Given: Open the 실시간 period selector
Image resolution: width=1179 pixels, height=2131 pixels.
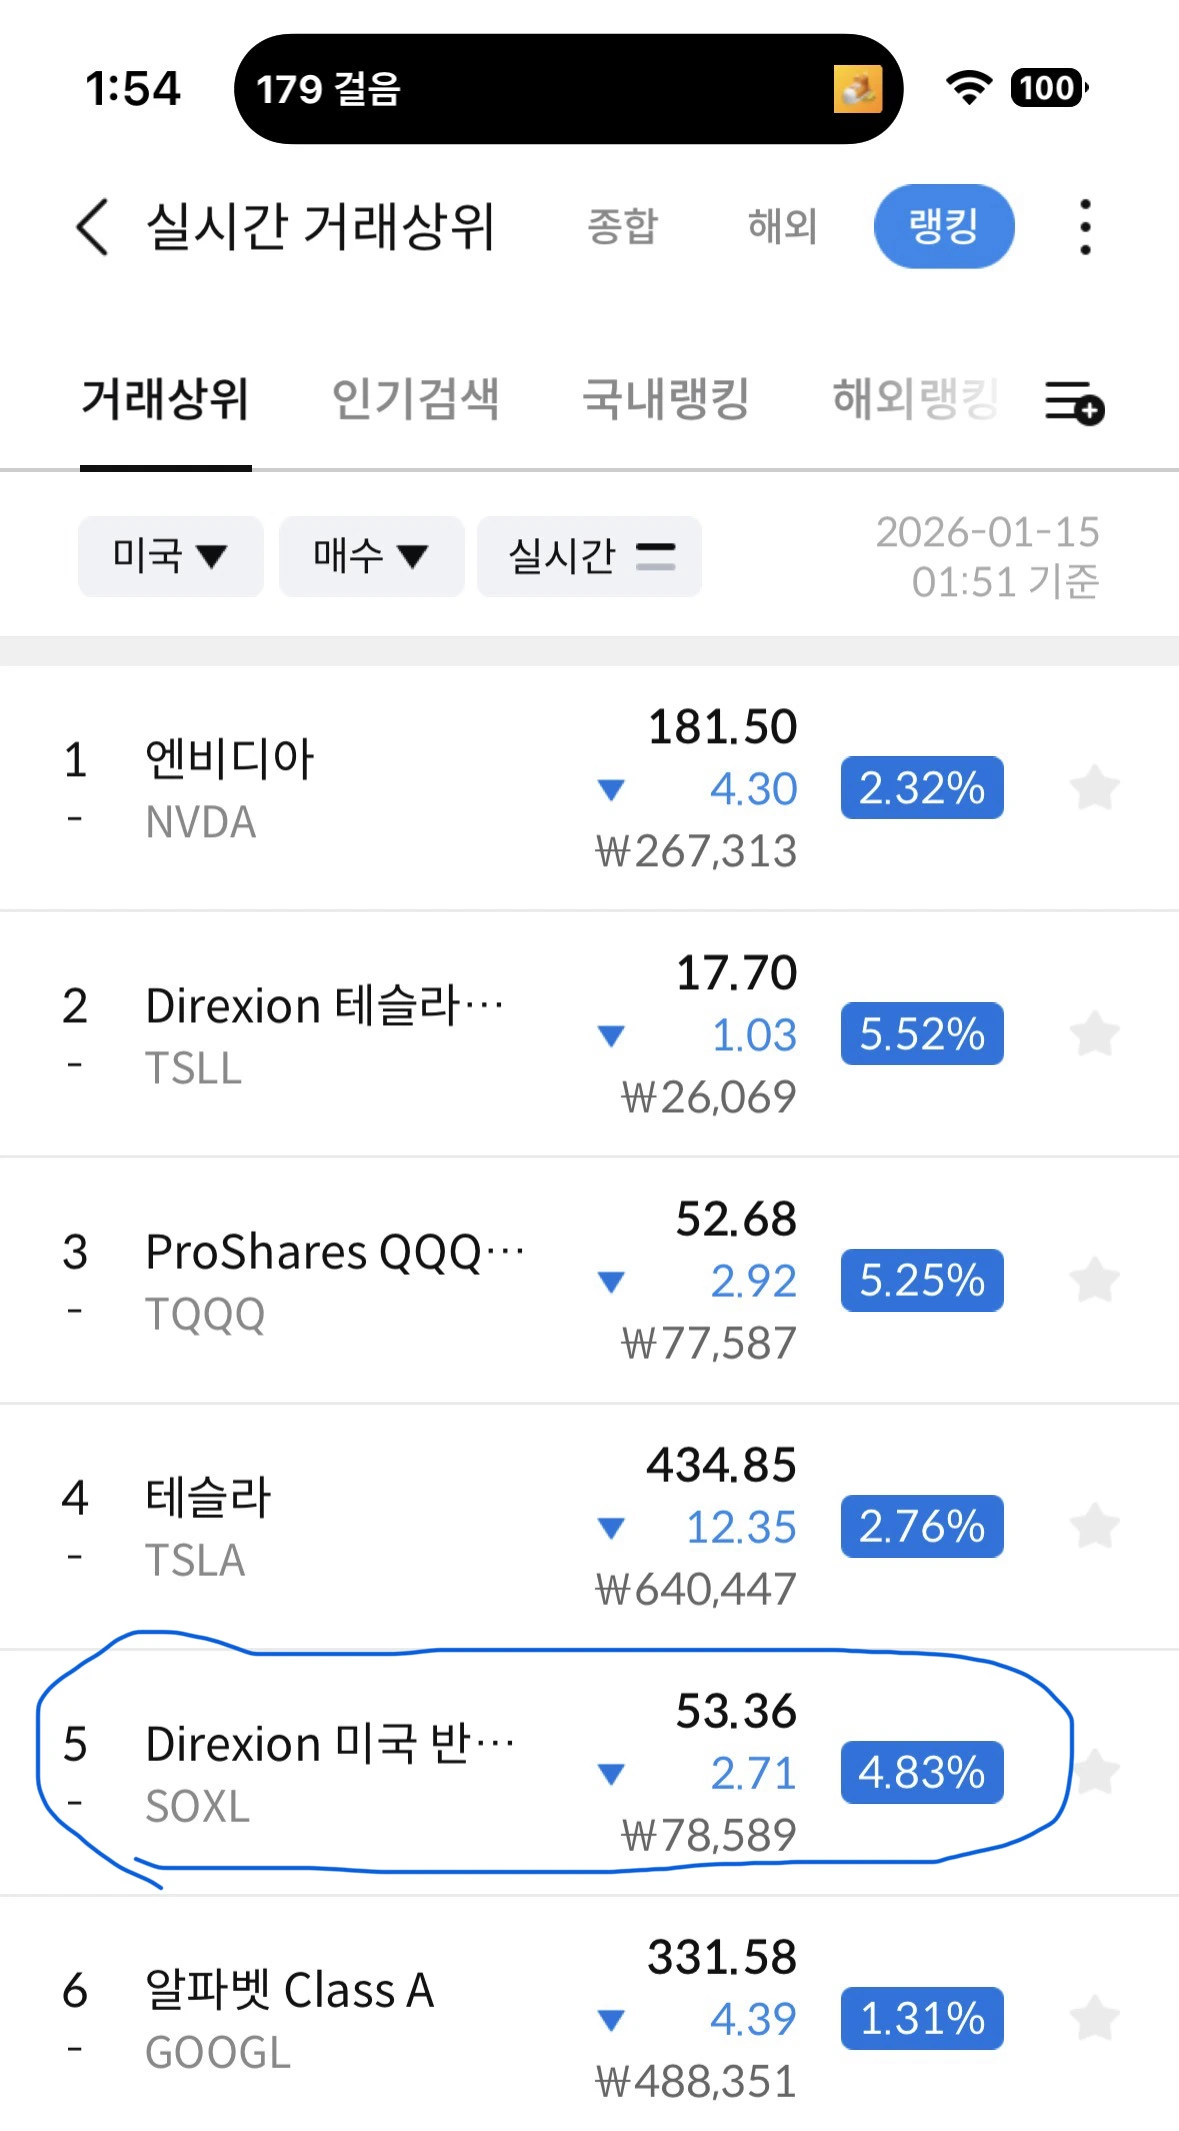Looking at the screenshot, I should click(x=589, y=556).
